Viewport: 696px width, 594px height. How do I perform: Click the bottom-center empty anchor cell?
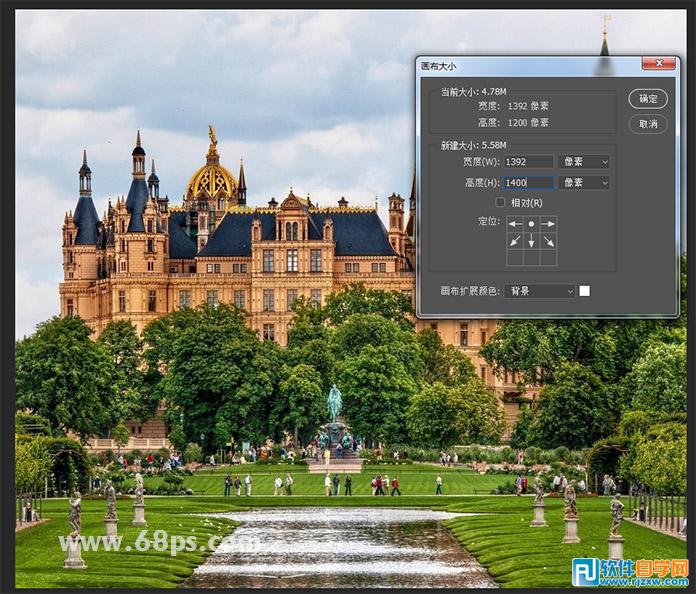(x=531, y=257)
